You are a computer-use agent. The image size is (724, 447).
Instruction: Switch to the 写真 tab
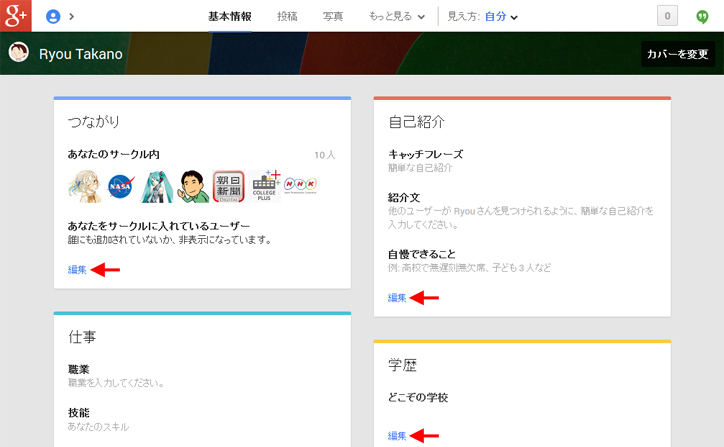click(x=333, y=17)
